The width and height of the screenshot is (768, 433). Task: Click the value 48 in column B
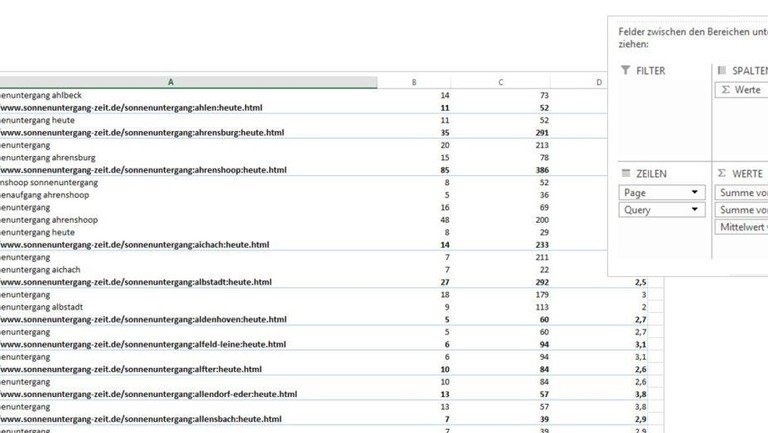point(445,220)
